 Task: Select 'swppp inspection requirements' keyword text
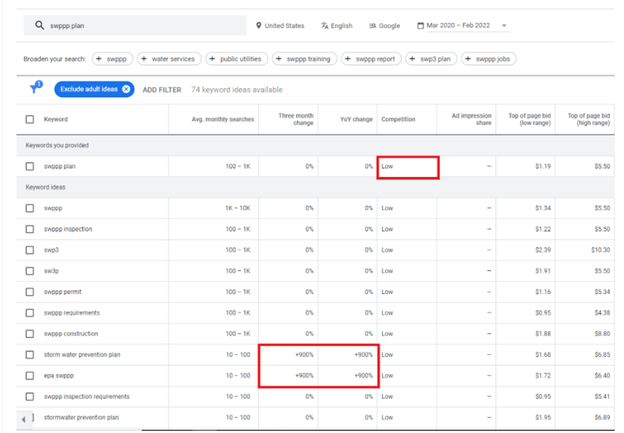(x=87, y=396)
